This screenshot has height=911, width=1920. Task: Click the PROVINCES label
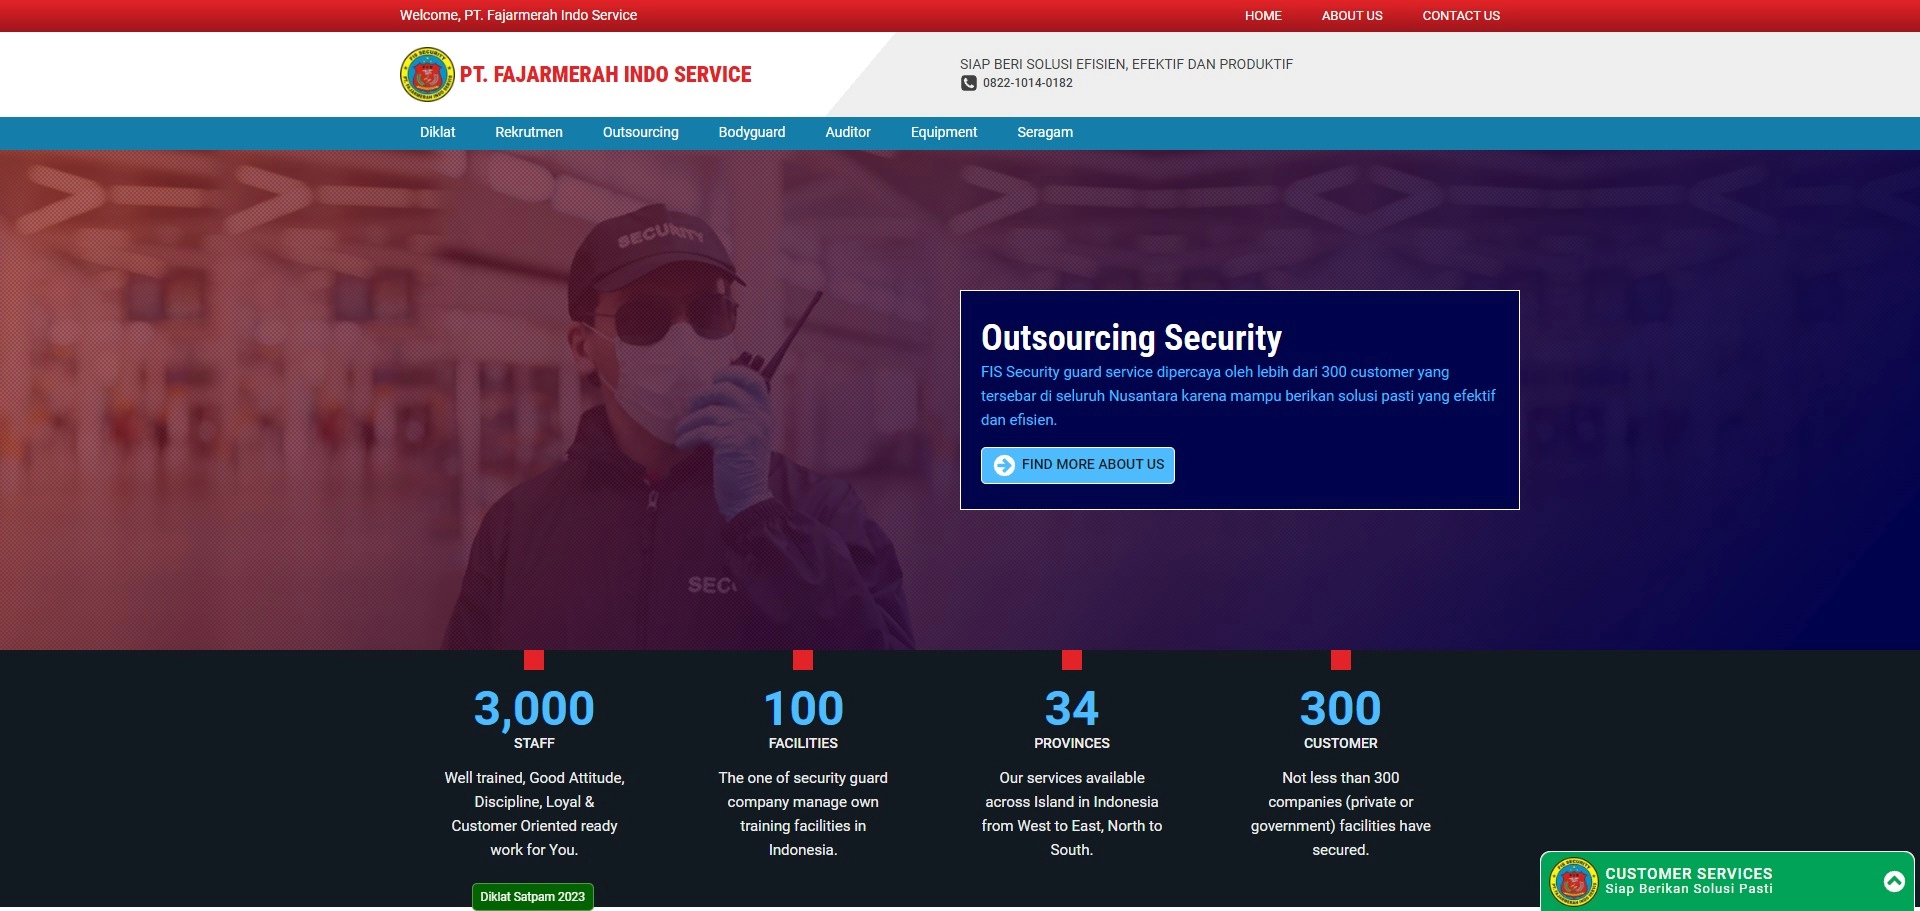pyautogui.click(x=1072, y=743)
